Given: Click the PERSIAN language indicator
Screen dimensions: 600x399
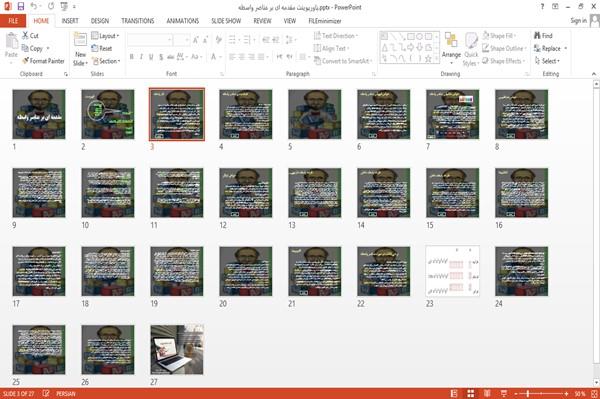Looking at the screenshot, I should pos(66,394).
